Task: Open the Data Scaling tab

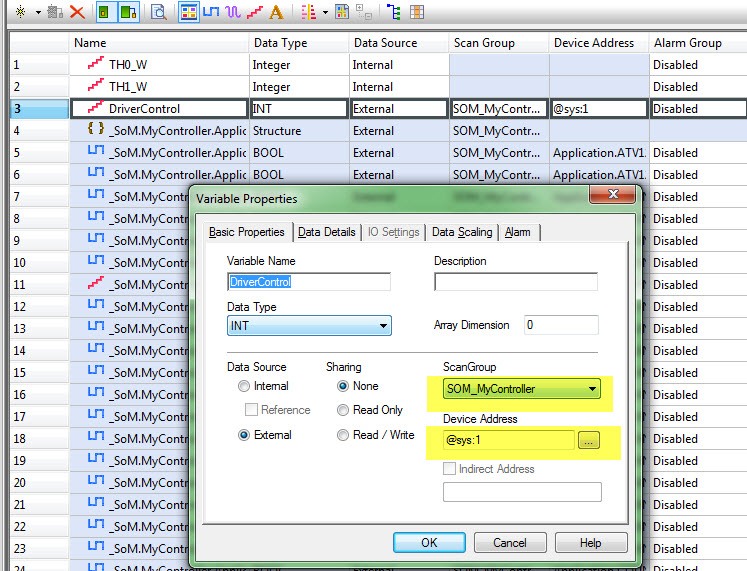Action: tap(462, 232)
